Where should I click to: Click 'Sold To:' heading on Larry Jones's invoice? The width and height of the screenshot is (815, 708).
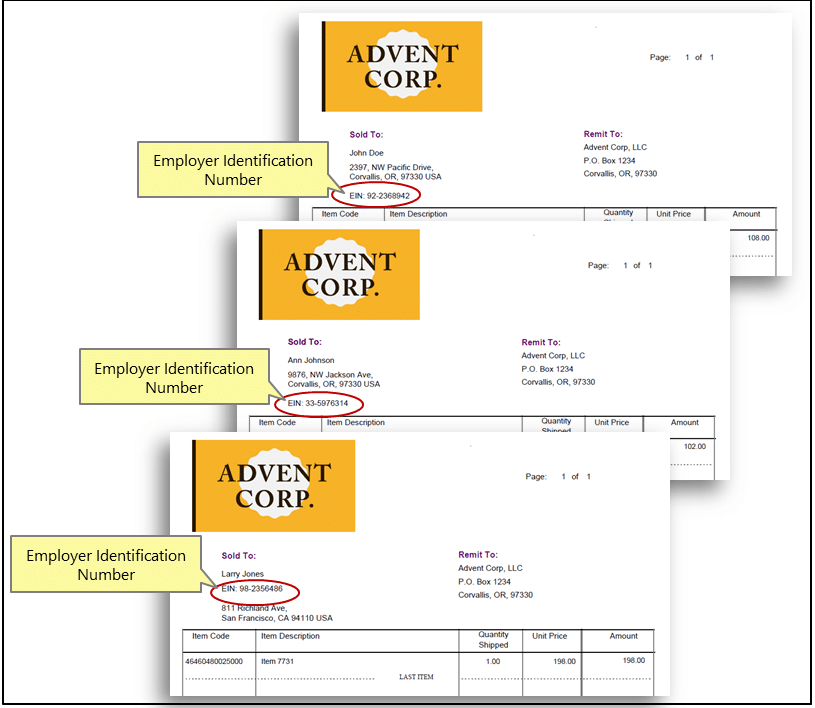239,556
